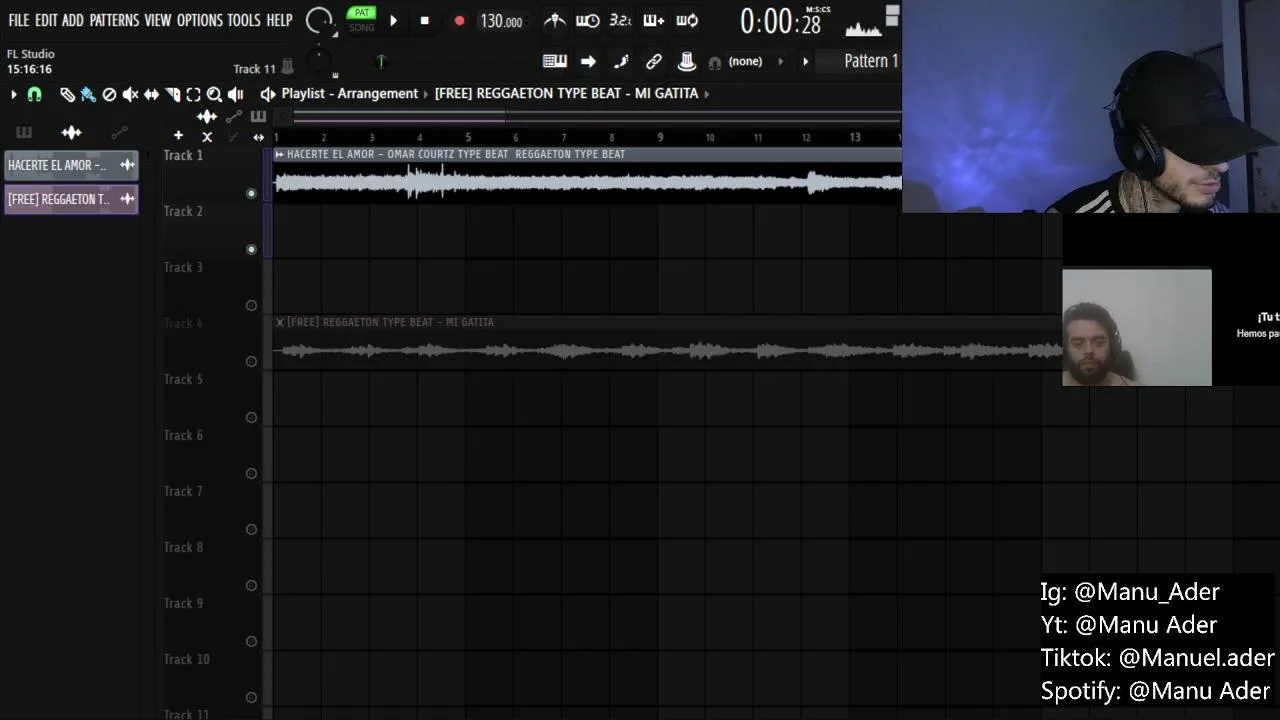Toggle Track 3 mute switch

(251, 305)
